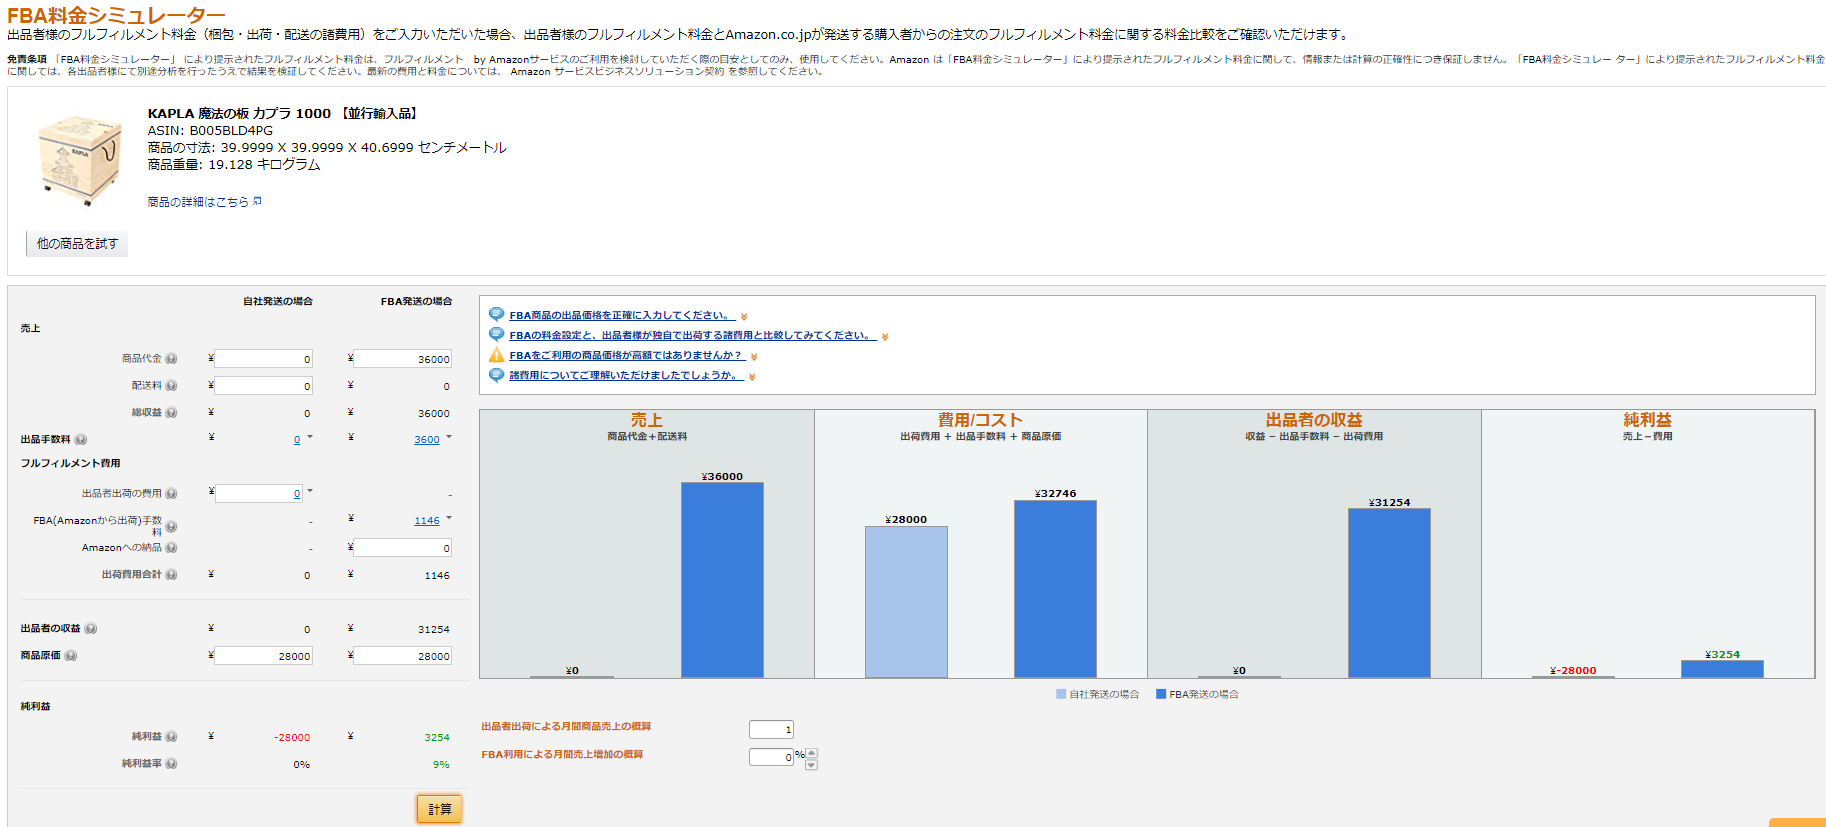Click speech bubble icon for 諸費用 tip
Image resolution: width=1826 pixels, height=827 pixels.
(496, 375)
